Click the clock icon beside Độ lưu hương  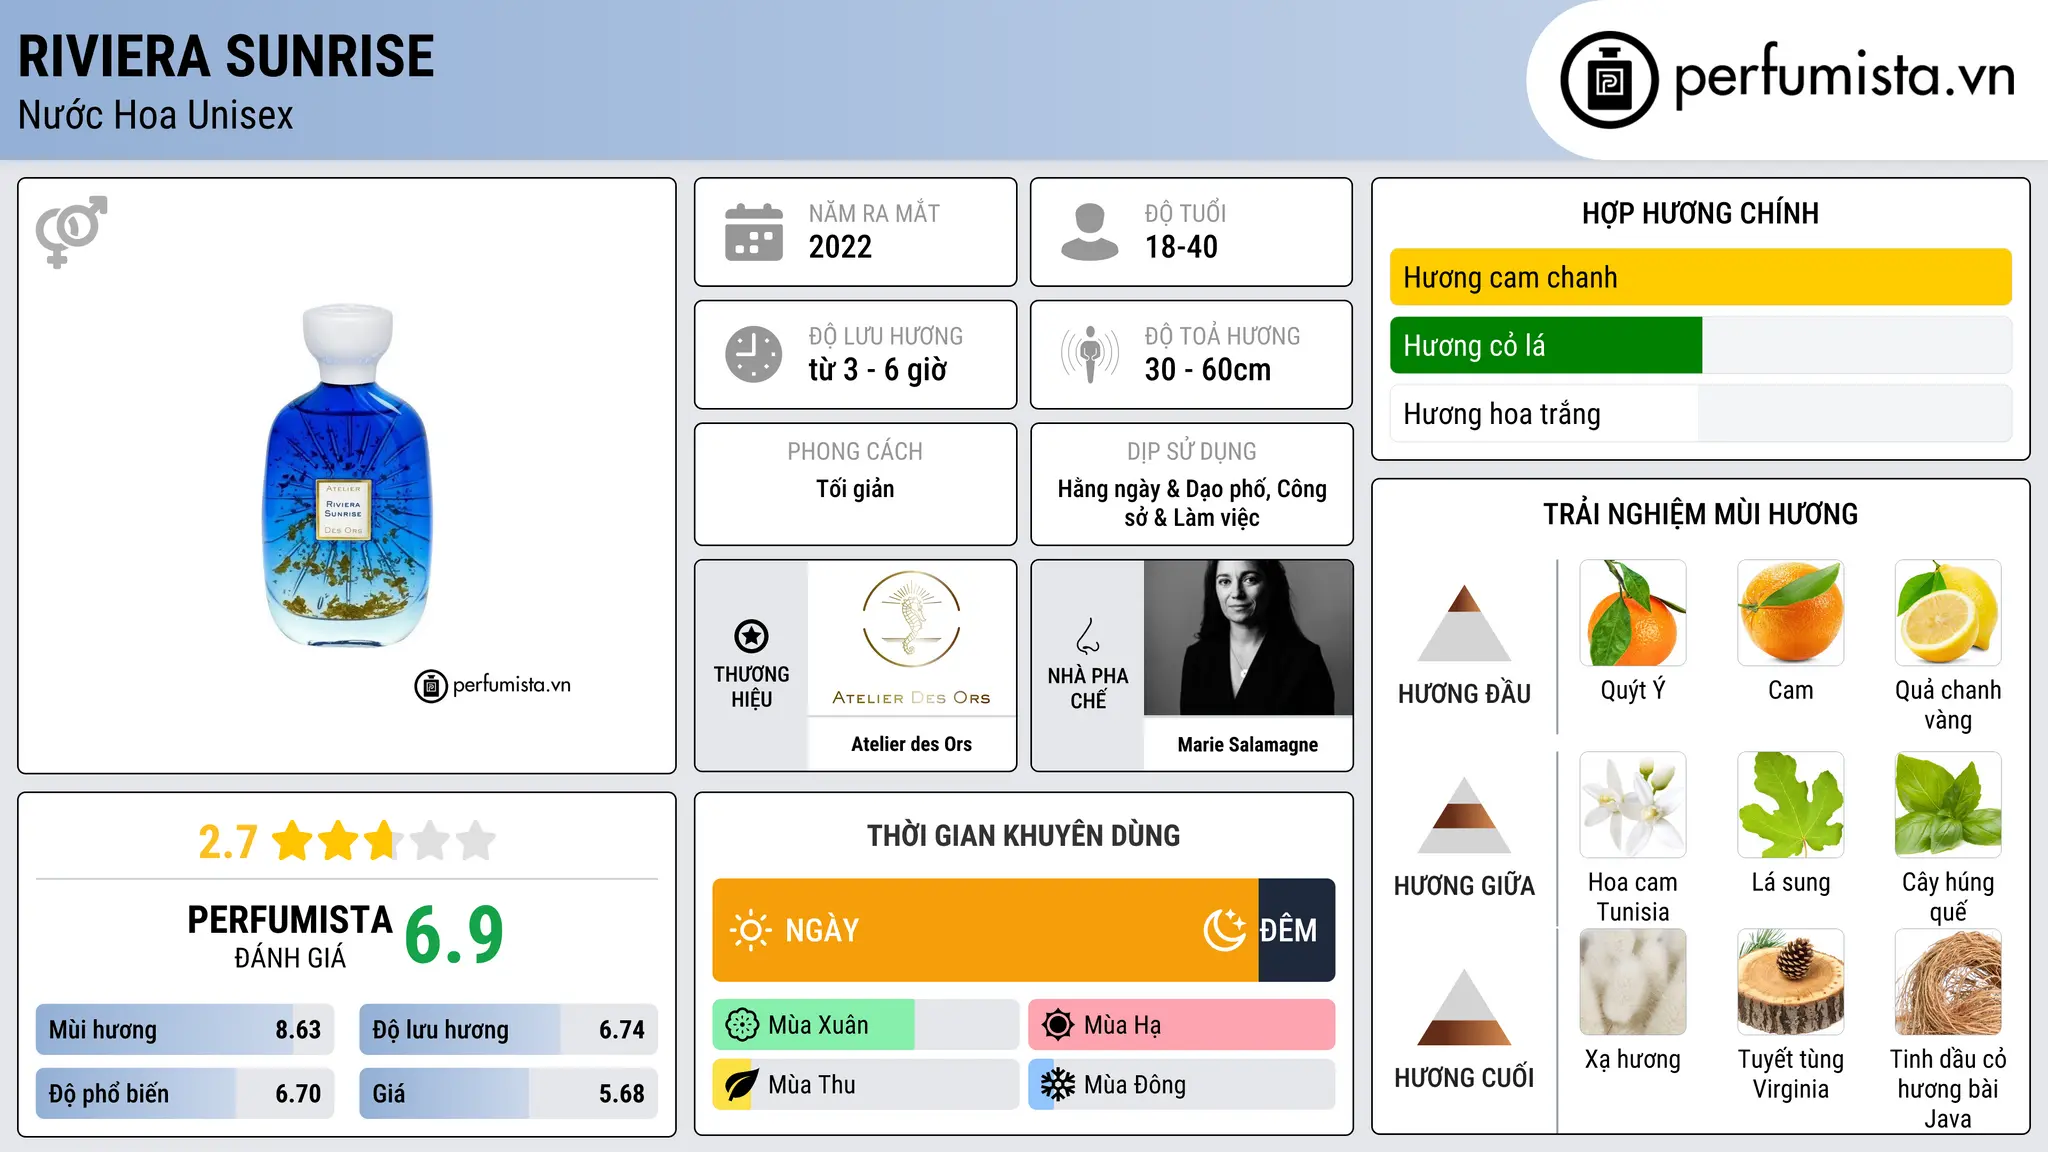(754, 354)
